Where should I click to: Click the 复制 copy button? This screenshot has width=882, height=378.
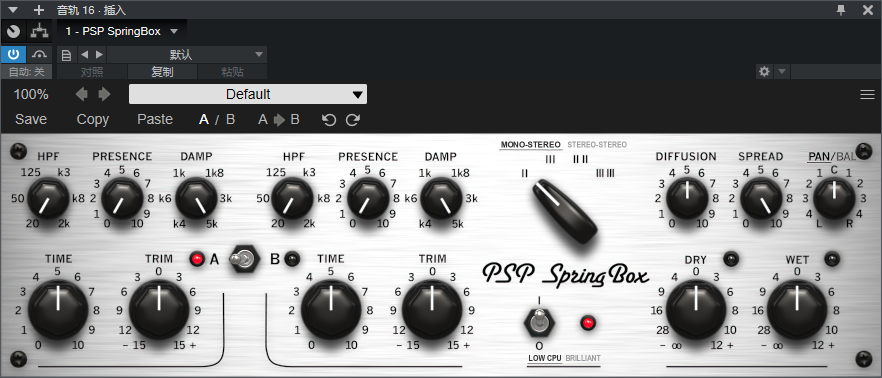click(x=162, y=72)
